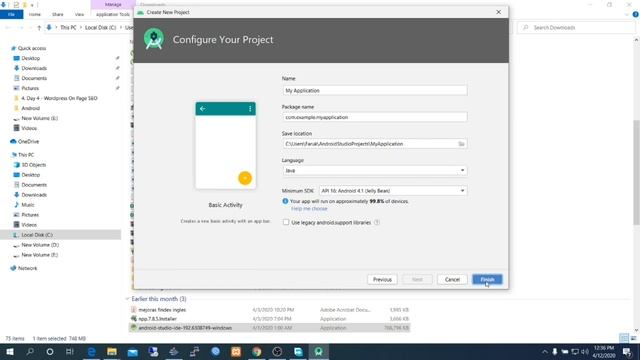Screen dimensions: 640x360
Task: Select OneDrive in the navigation pane
Action: click(28, 141)
